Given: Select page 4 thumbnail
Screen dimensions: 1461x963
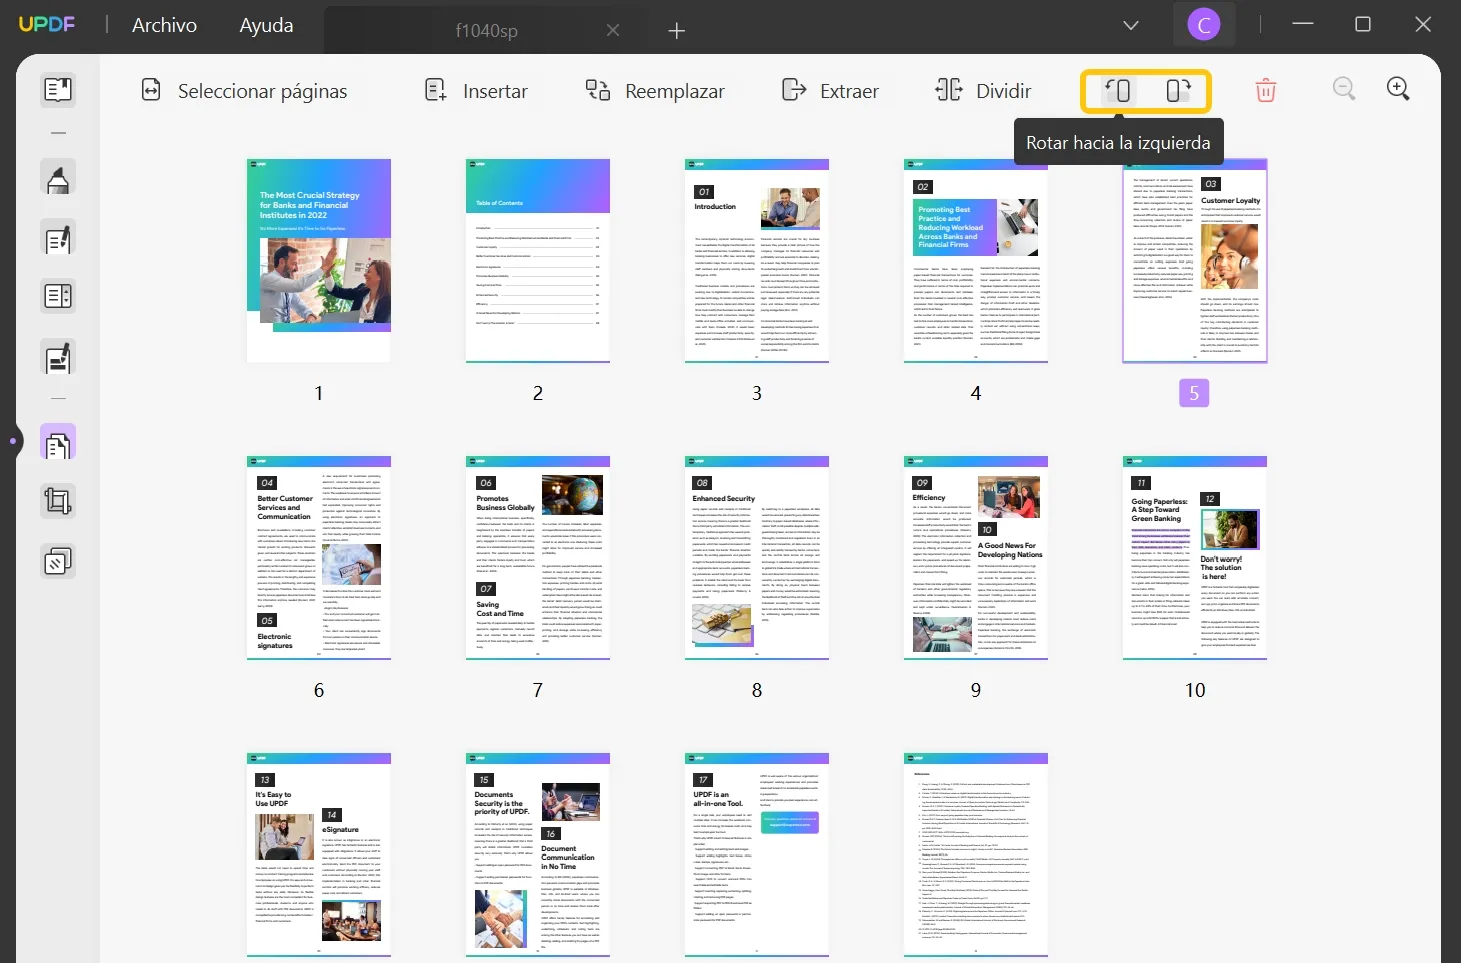Looking at the screenshot, I should 976,260.
